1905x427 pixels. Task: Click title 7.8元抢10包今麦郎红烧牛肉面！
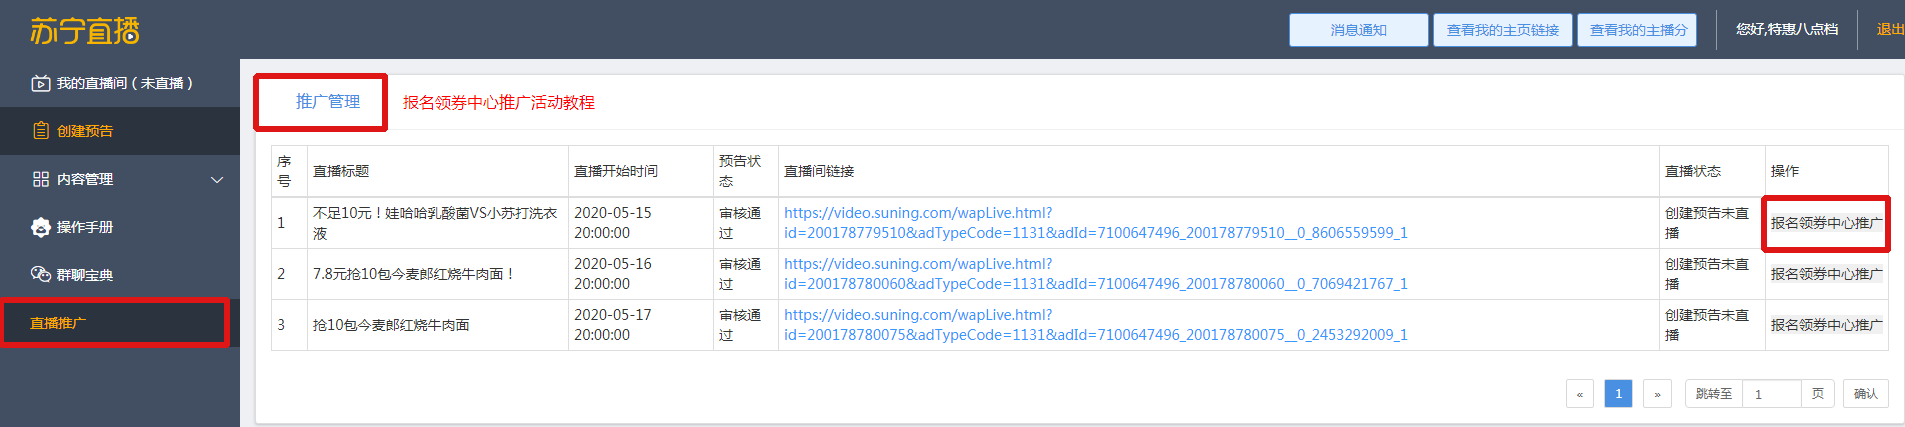click(414, 274)
